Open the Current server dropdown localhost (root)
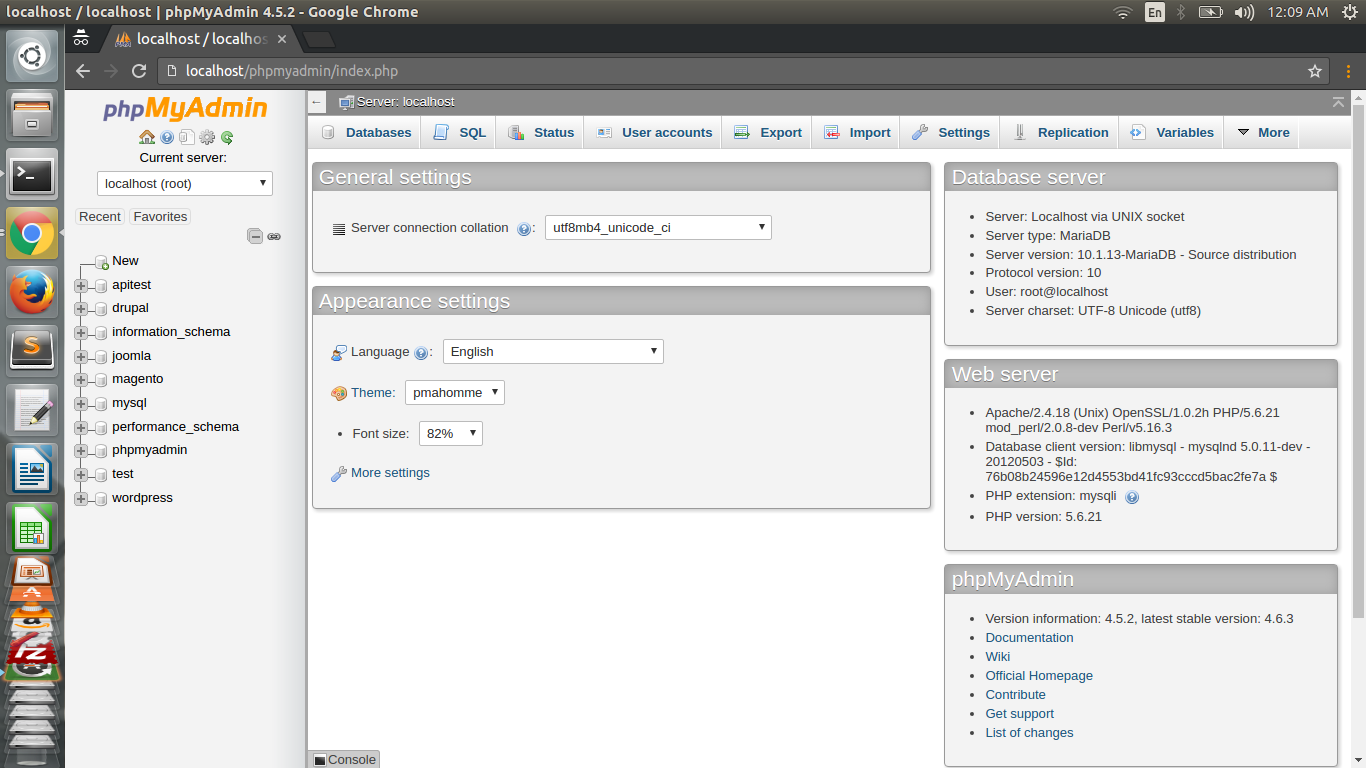Image resolution: width=1366 pixels, height=768 pixels. click(x=185, y=183)
